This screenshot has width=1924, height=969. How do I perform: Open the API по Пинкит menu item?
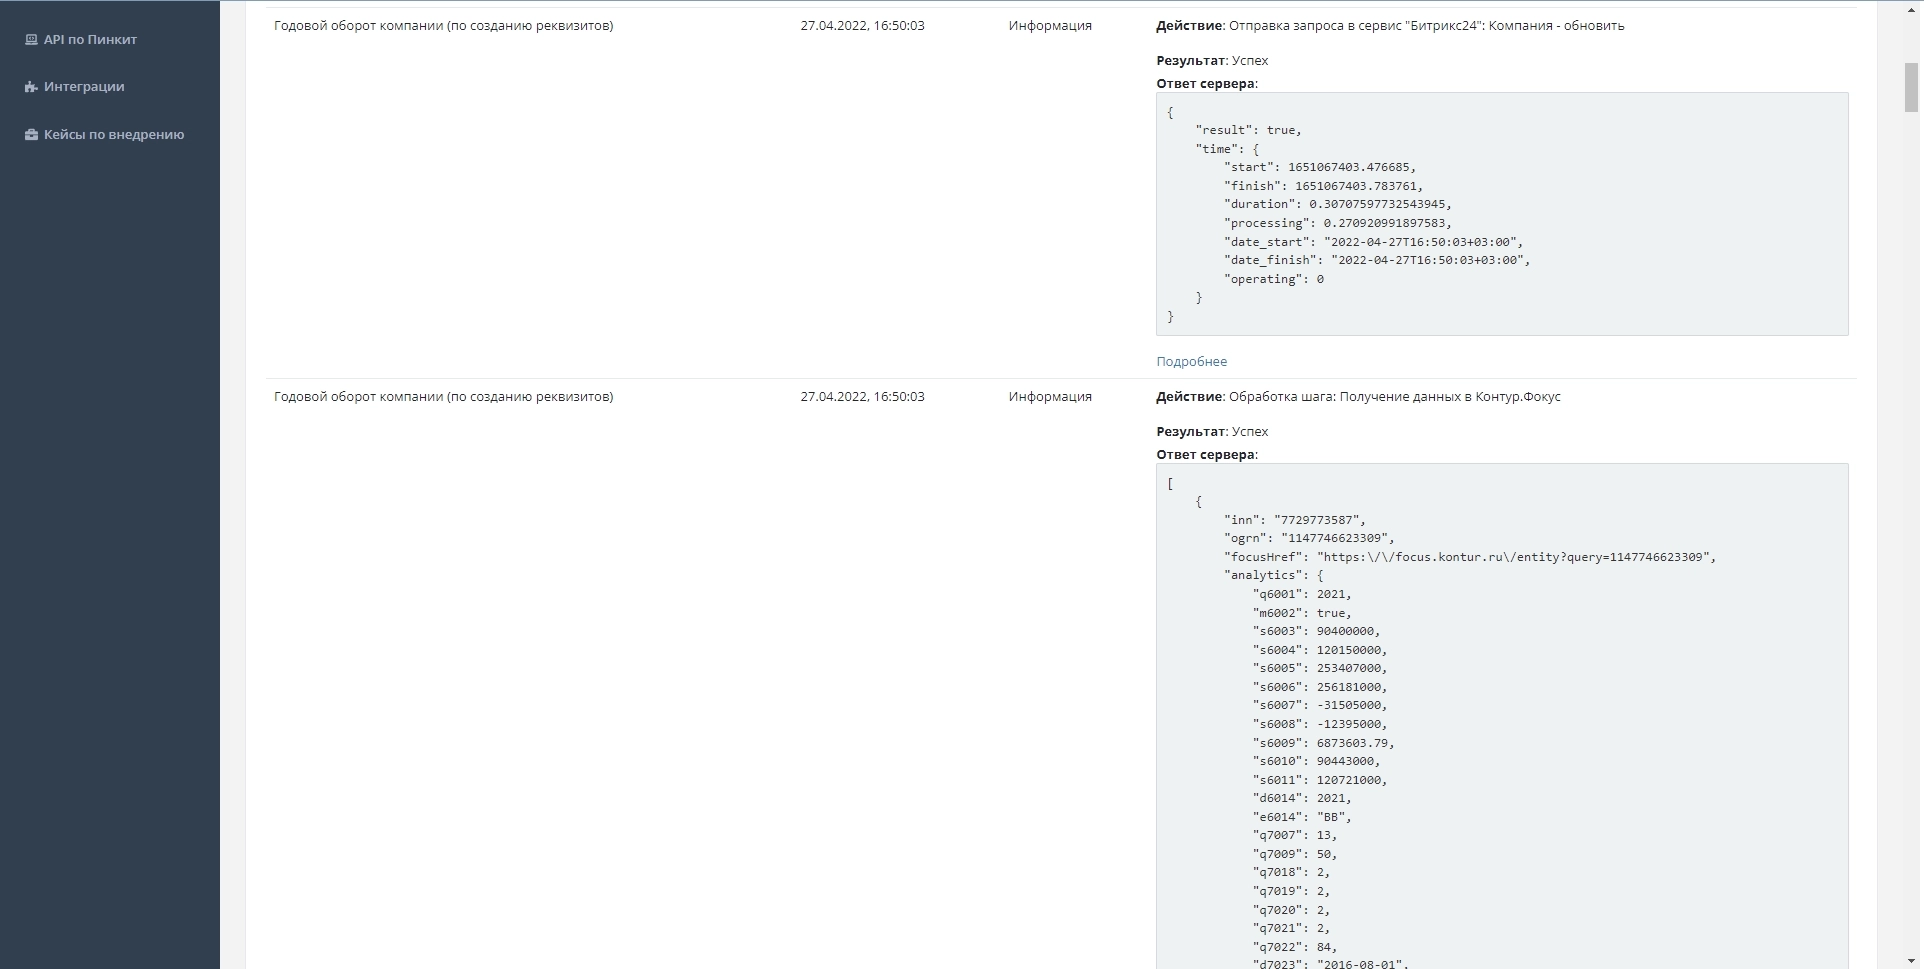(90, 40)
